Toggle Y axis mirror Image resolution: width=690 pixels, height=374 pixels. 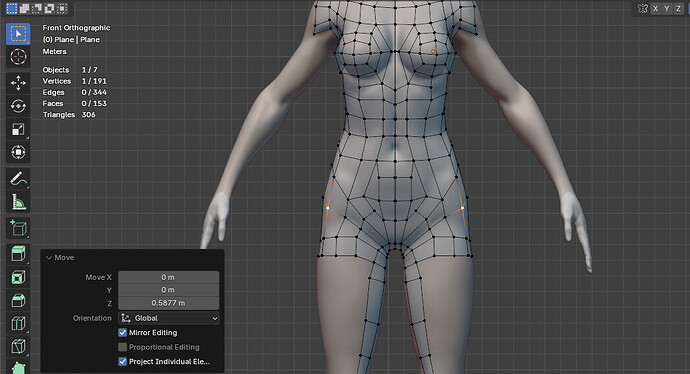point(667,8)
